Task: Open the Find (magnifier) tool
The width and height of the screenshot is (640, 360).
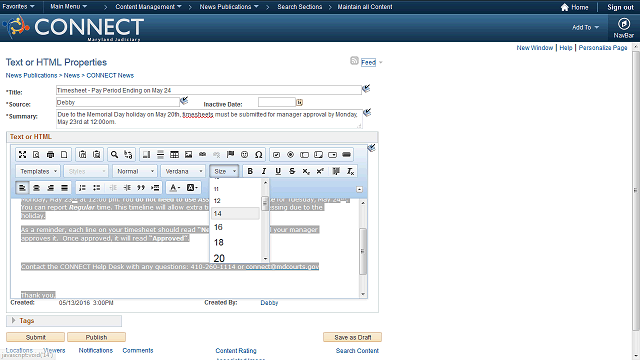Action: point(114,155)
